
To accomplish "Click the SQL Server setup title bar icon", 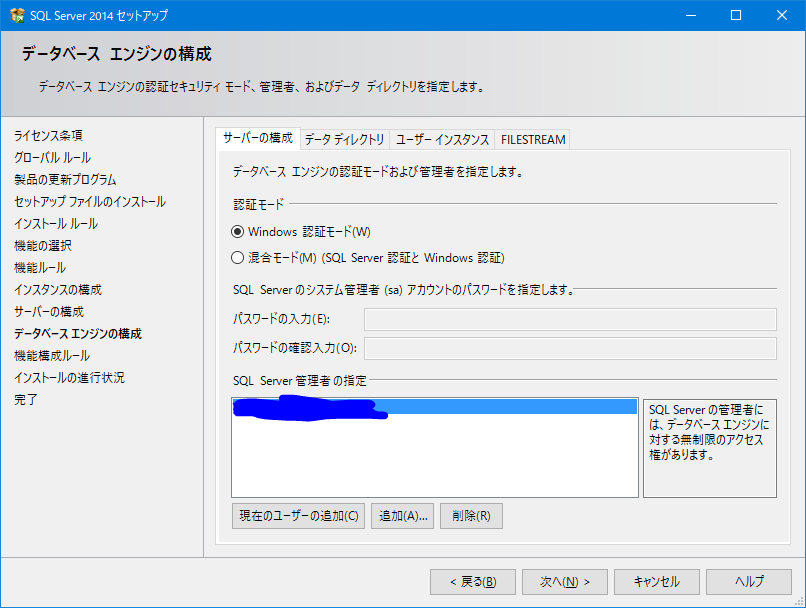I will point(17,15).
